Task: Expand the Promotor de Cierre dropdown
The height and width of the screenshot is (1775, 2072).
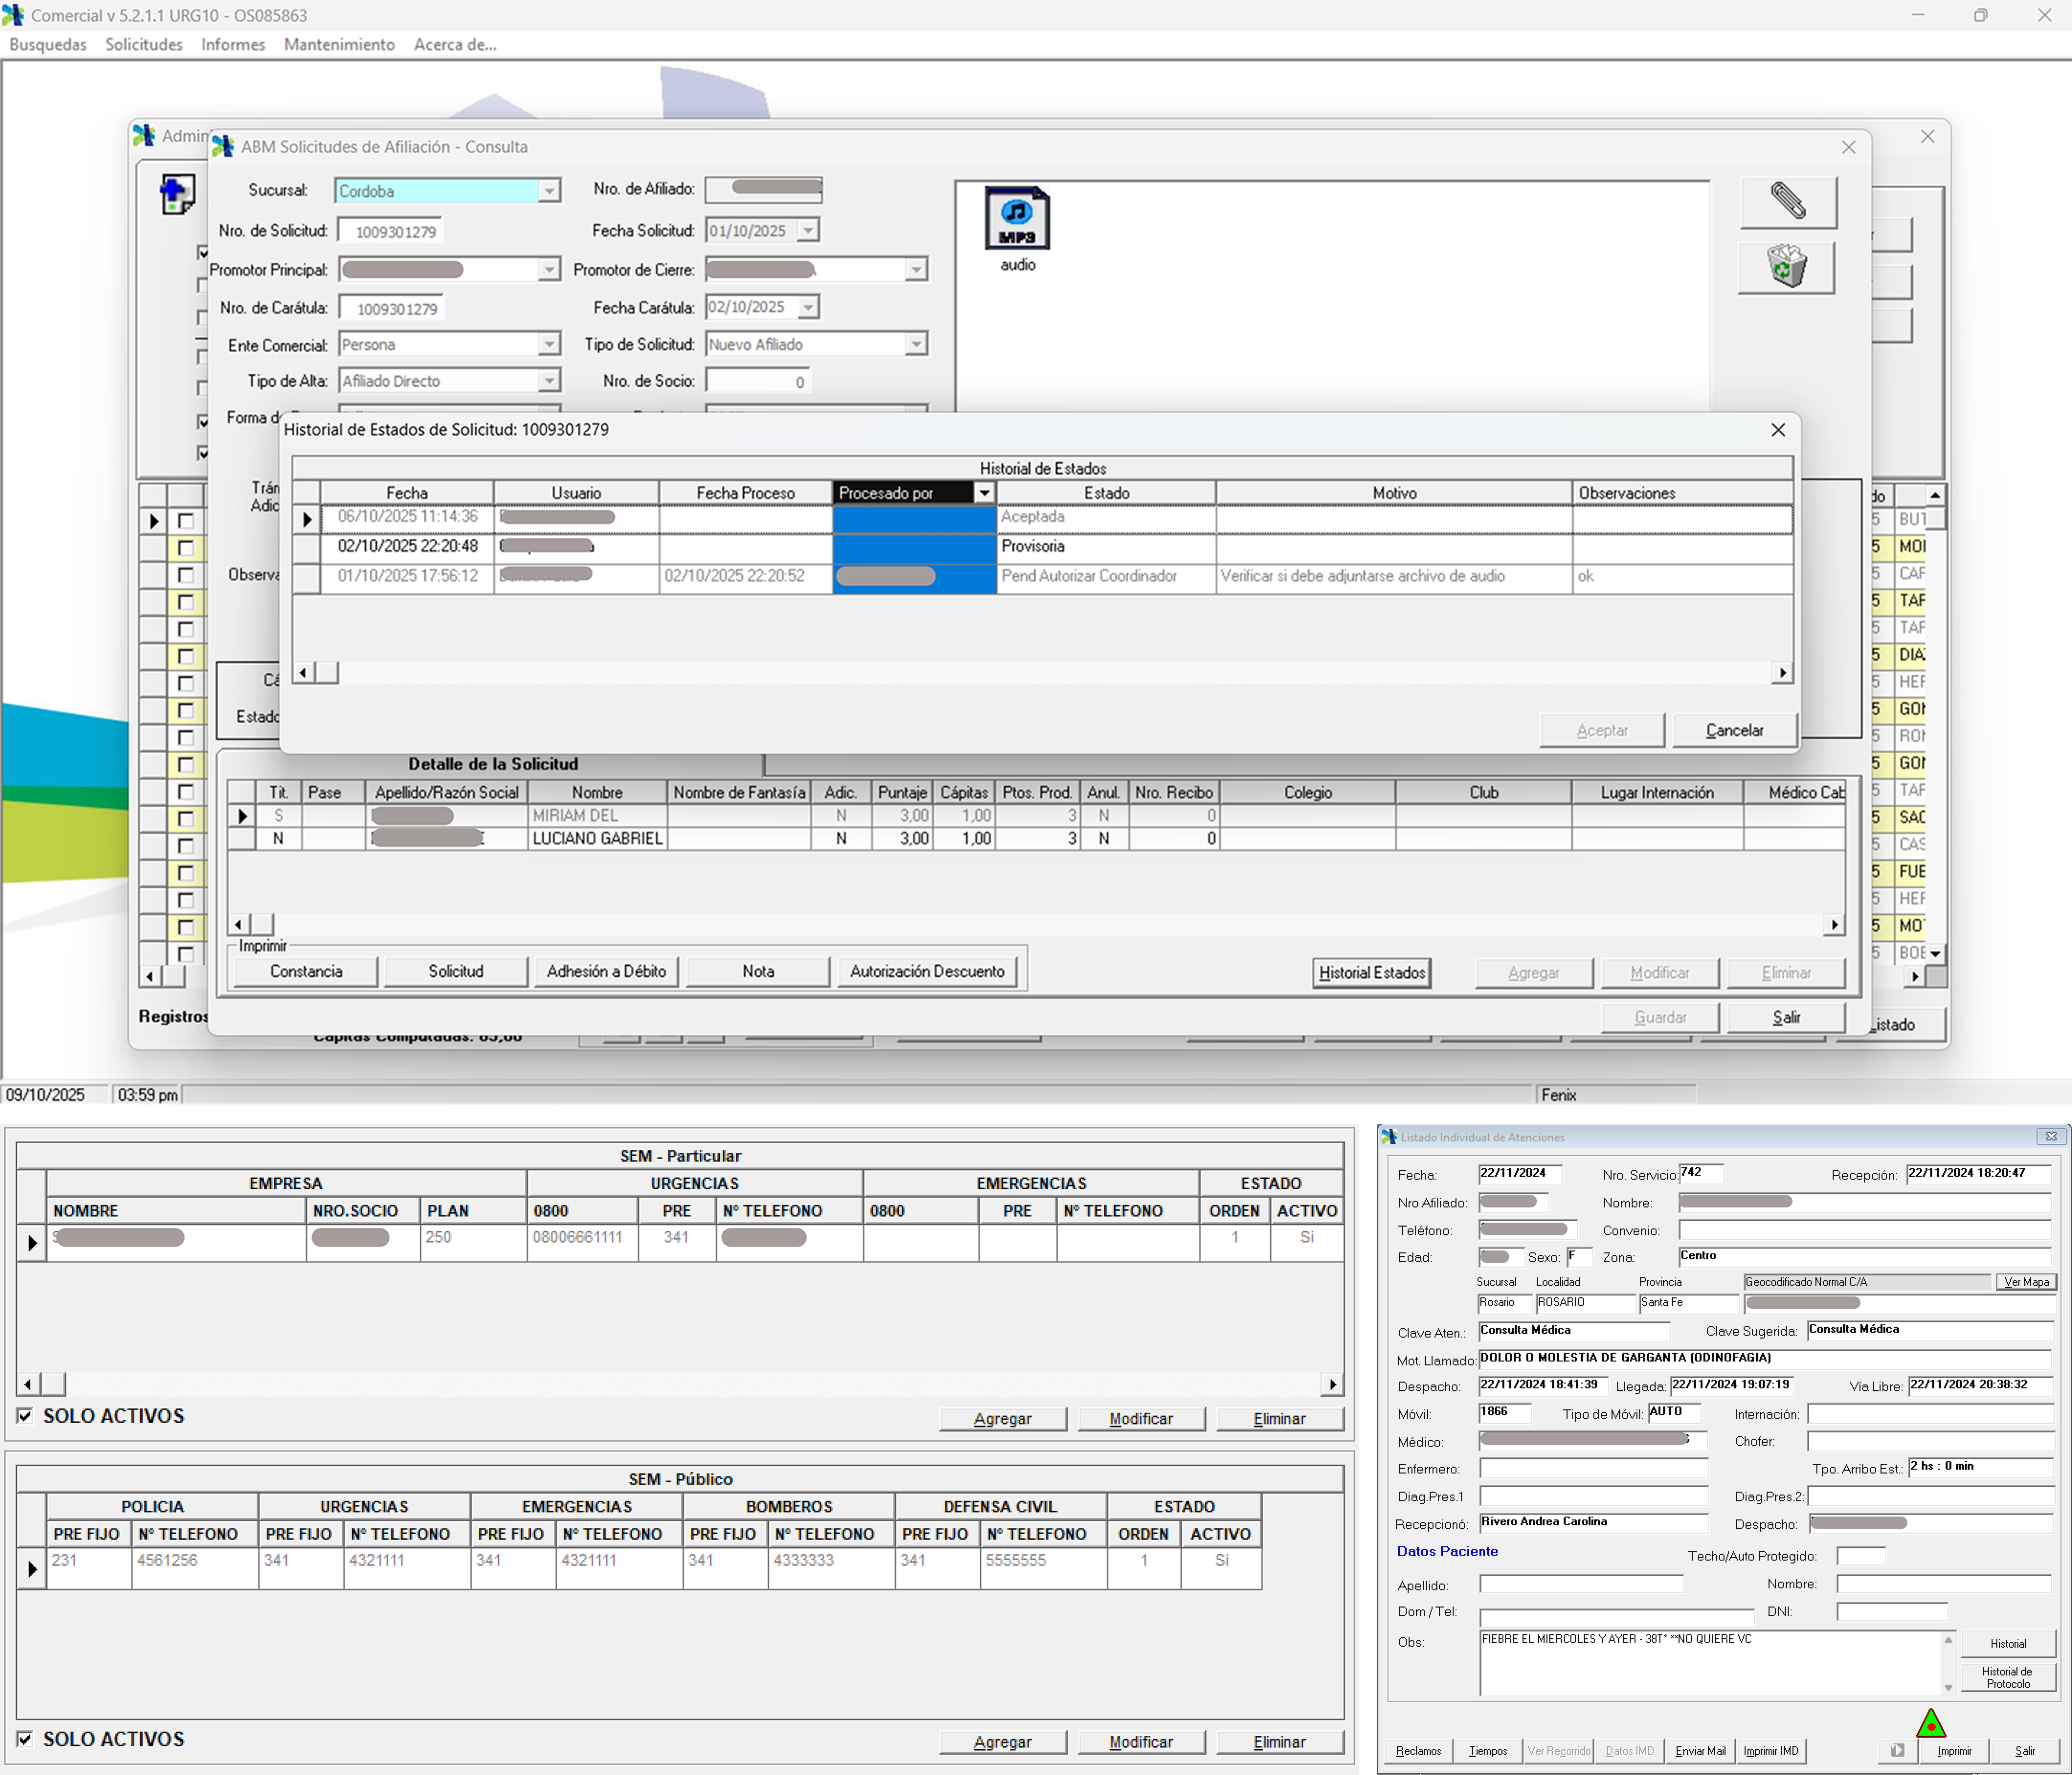Action: (x=916, y=270)
